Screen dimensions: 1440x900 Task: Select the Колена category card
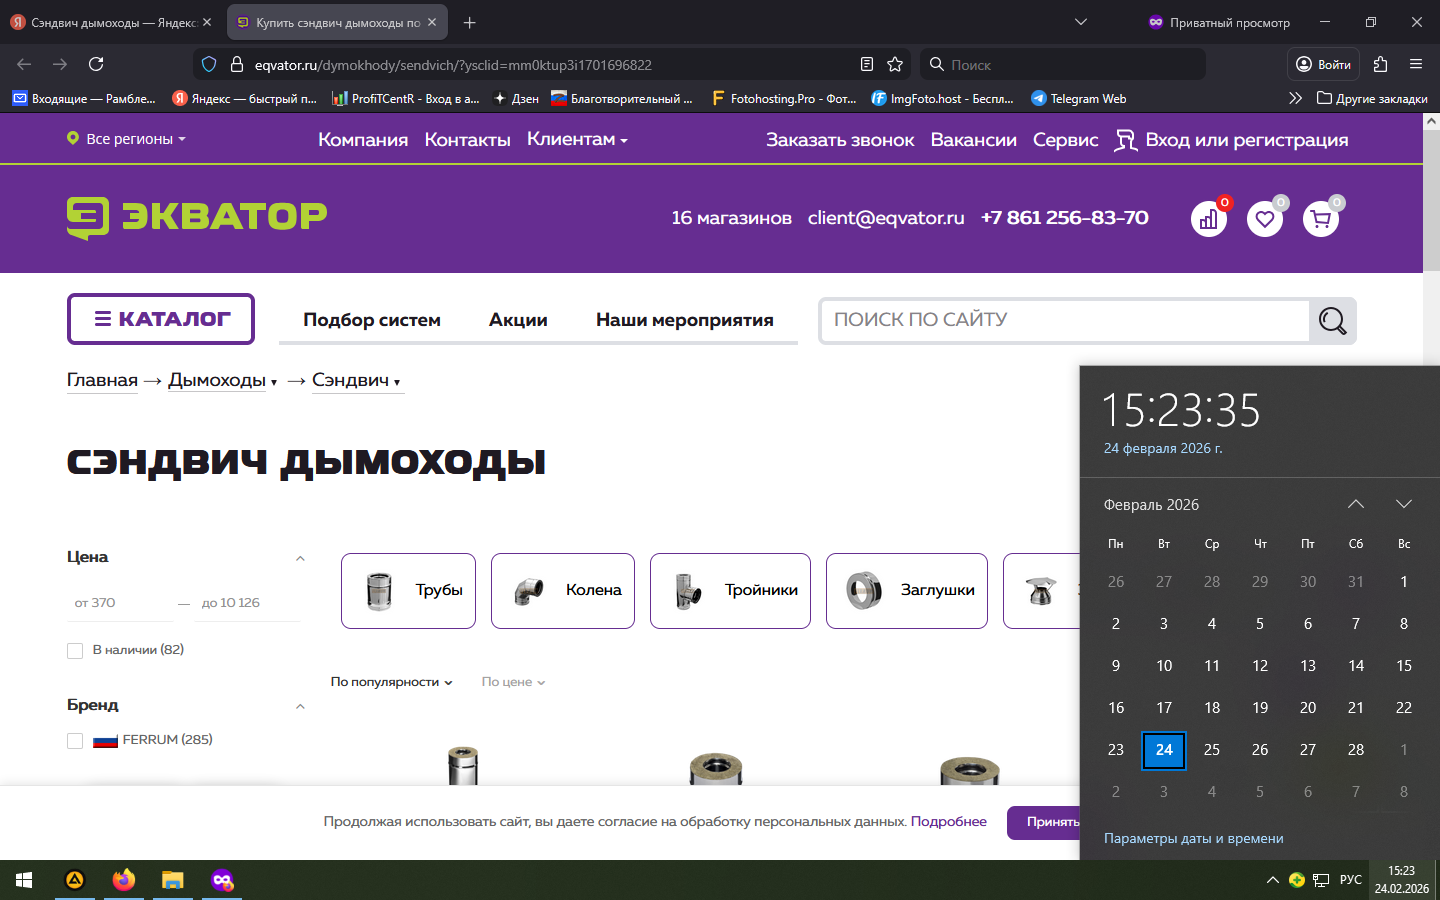pyautogui.click(x=563, y=591)
